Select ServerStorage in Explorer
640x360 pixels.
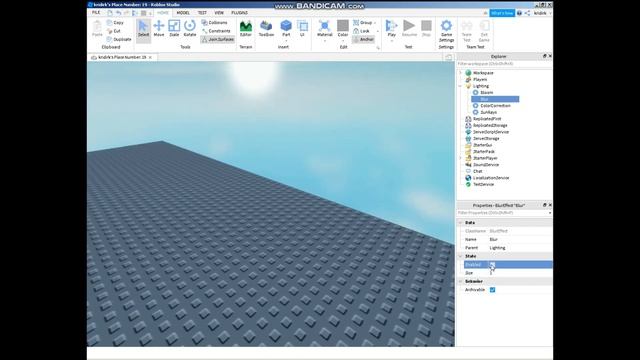pyautogui.click(x=486, y=138)
